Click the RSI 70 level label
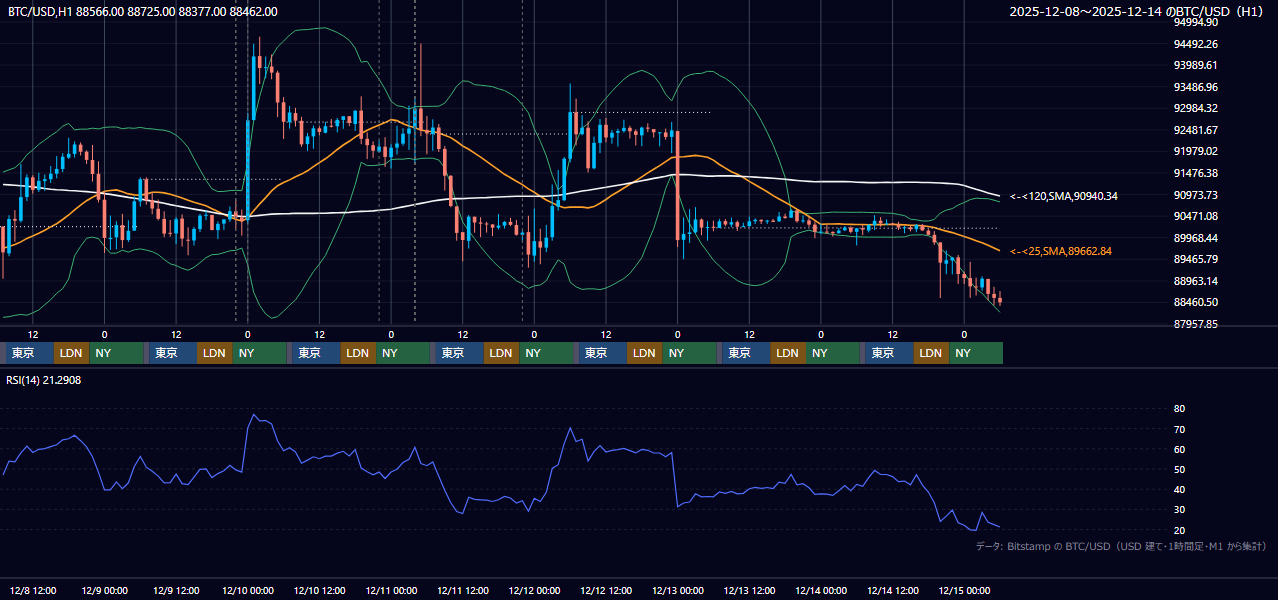1278x600 pixels. coord(1179,429)
